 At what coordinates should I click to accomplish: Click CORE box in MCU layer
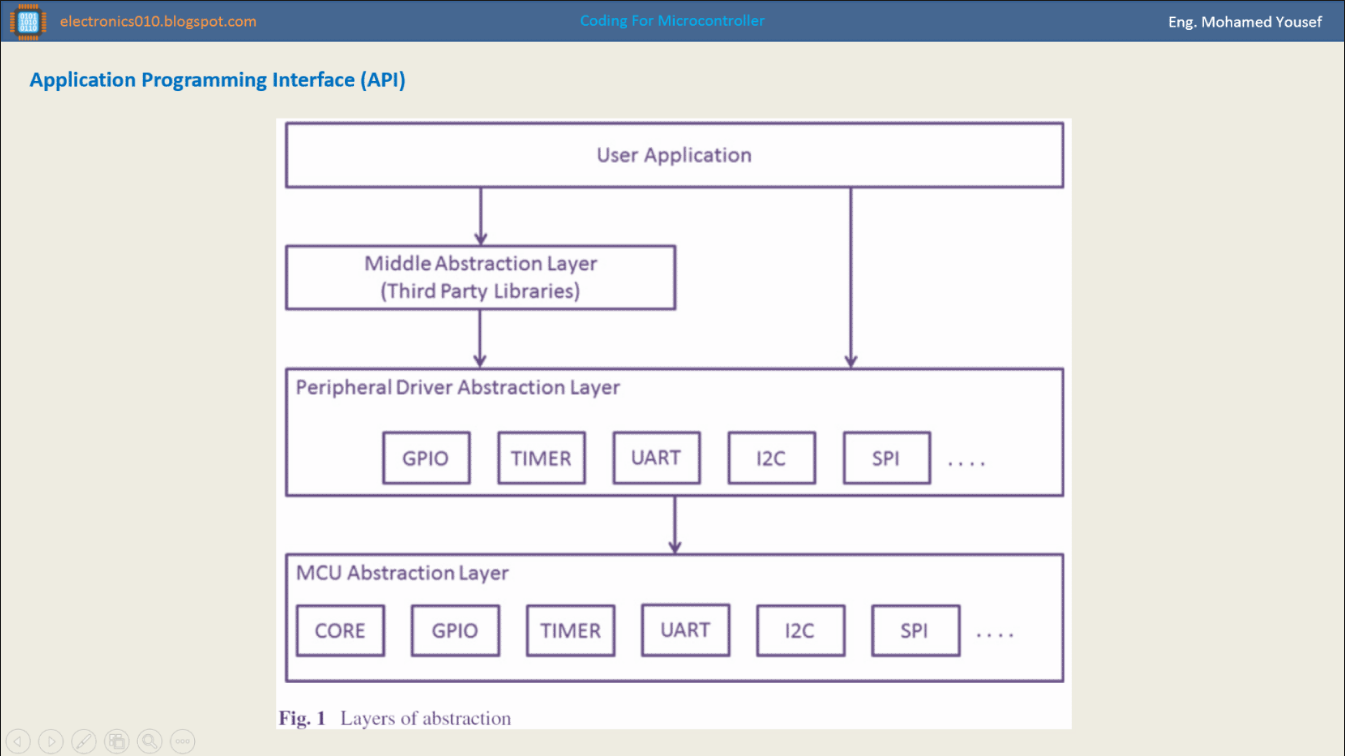coord(340,630)
